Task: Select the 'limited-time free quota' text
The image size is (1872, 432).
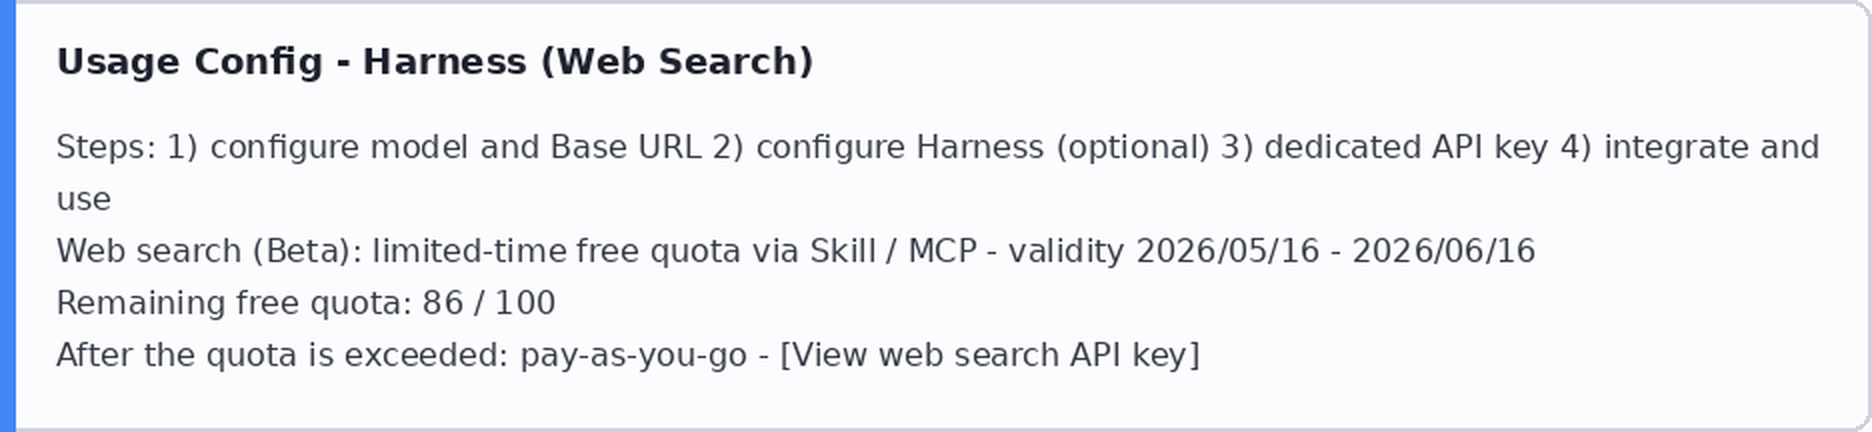Action: click(556, 251)
